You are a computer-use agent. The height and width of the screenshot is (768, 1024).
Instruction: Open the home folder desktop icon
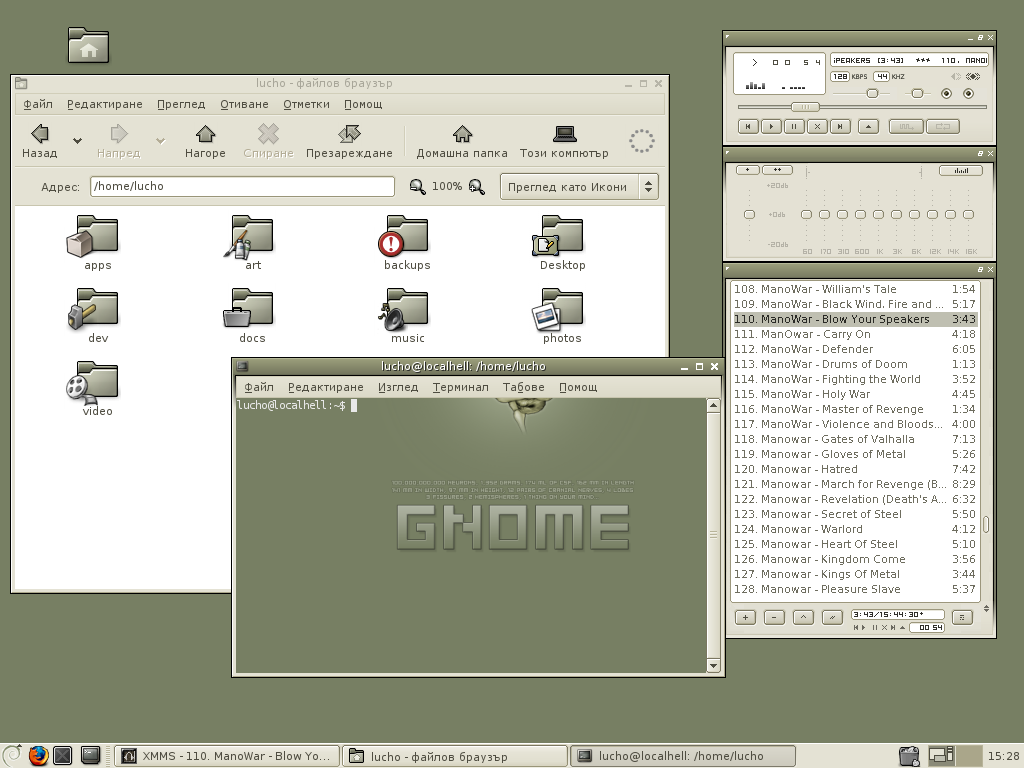pos(88,45)
